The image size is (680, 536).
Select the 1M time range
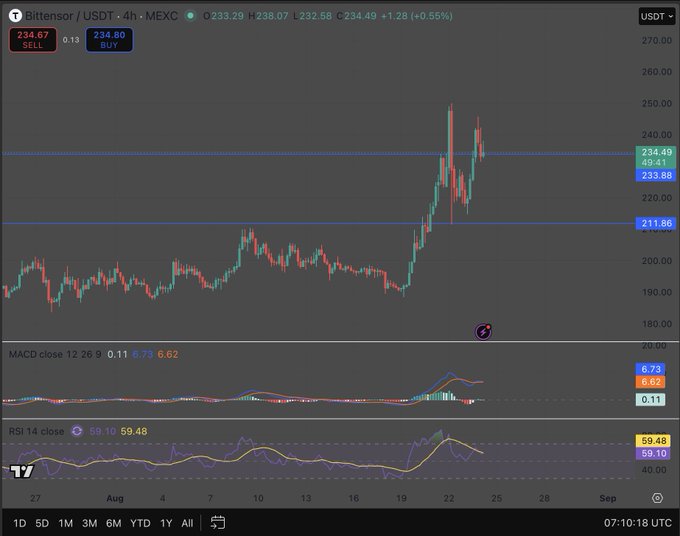[65, 523]
